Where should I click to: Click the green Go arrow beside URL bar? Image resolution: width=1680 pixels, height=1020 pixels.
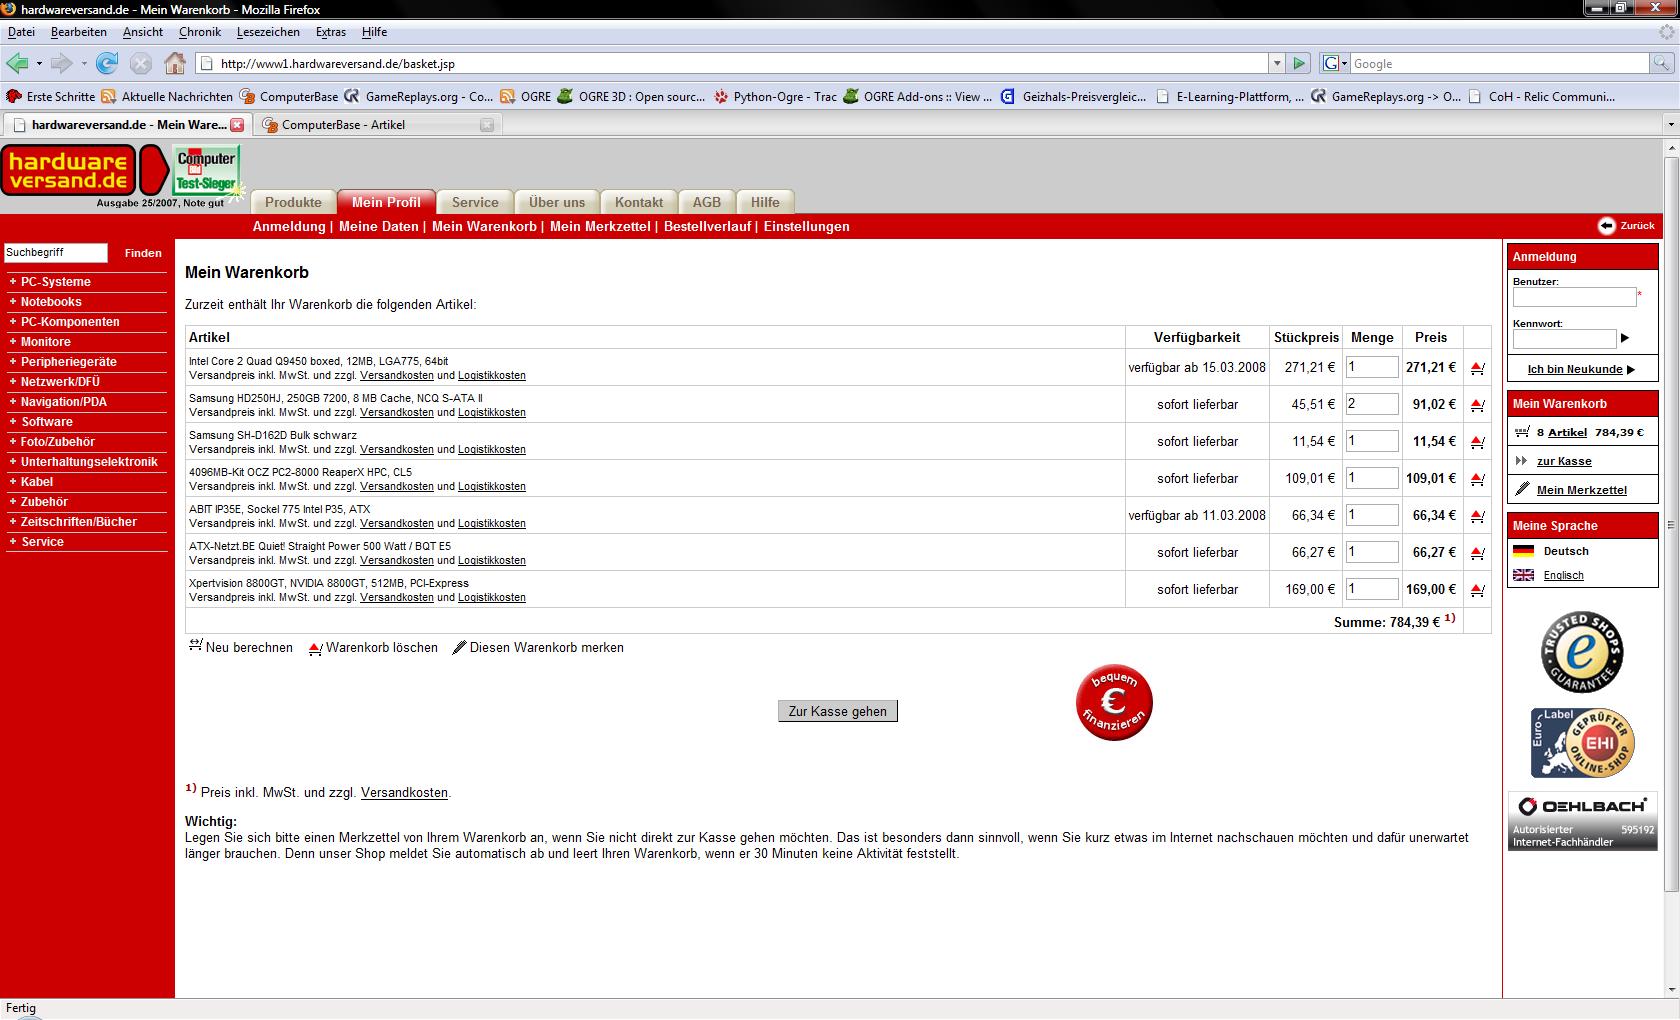coord(1299,63)
